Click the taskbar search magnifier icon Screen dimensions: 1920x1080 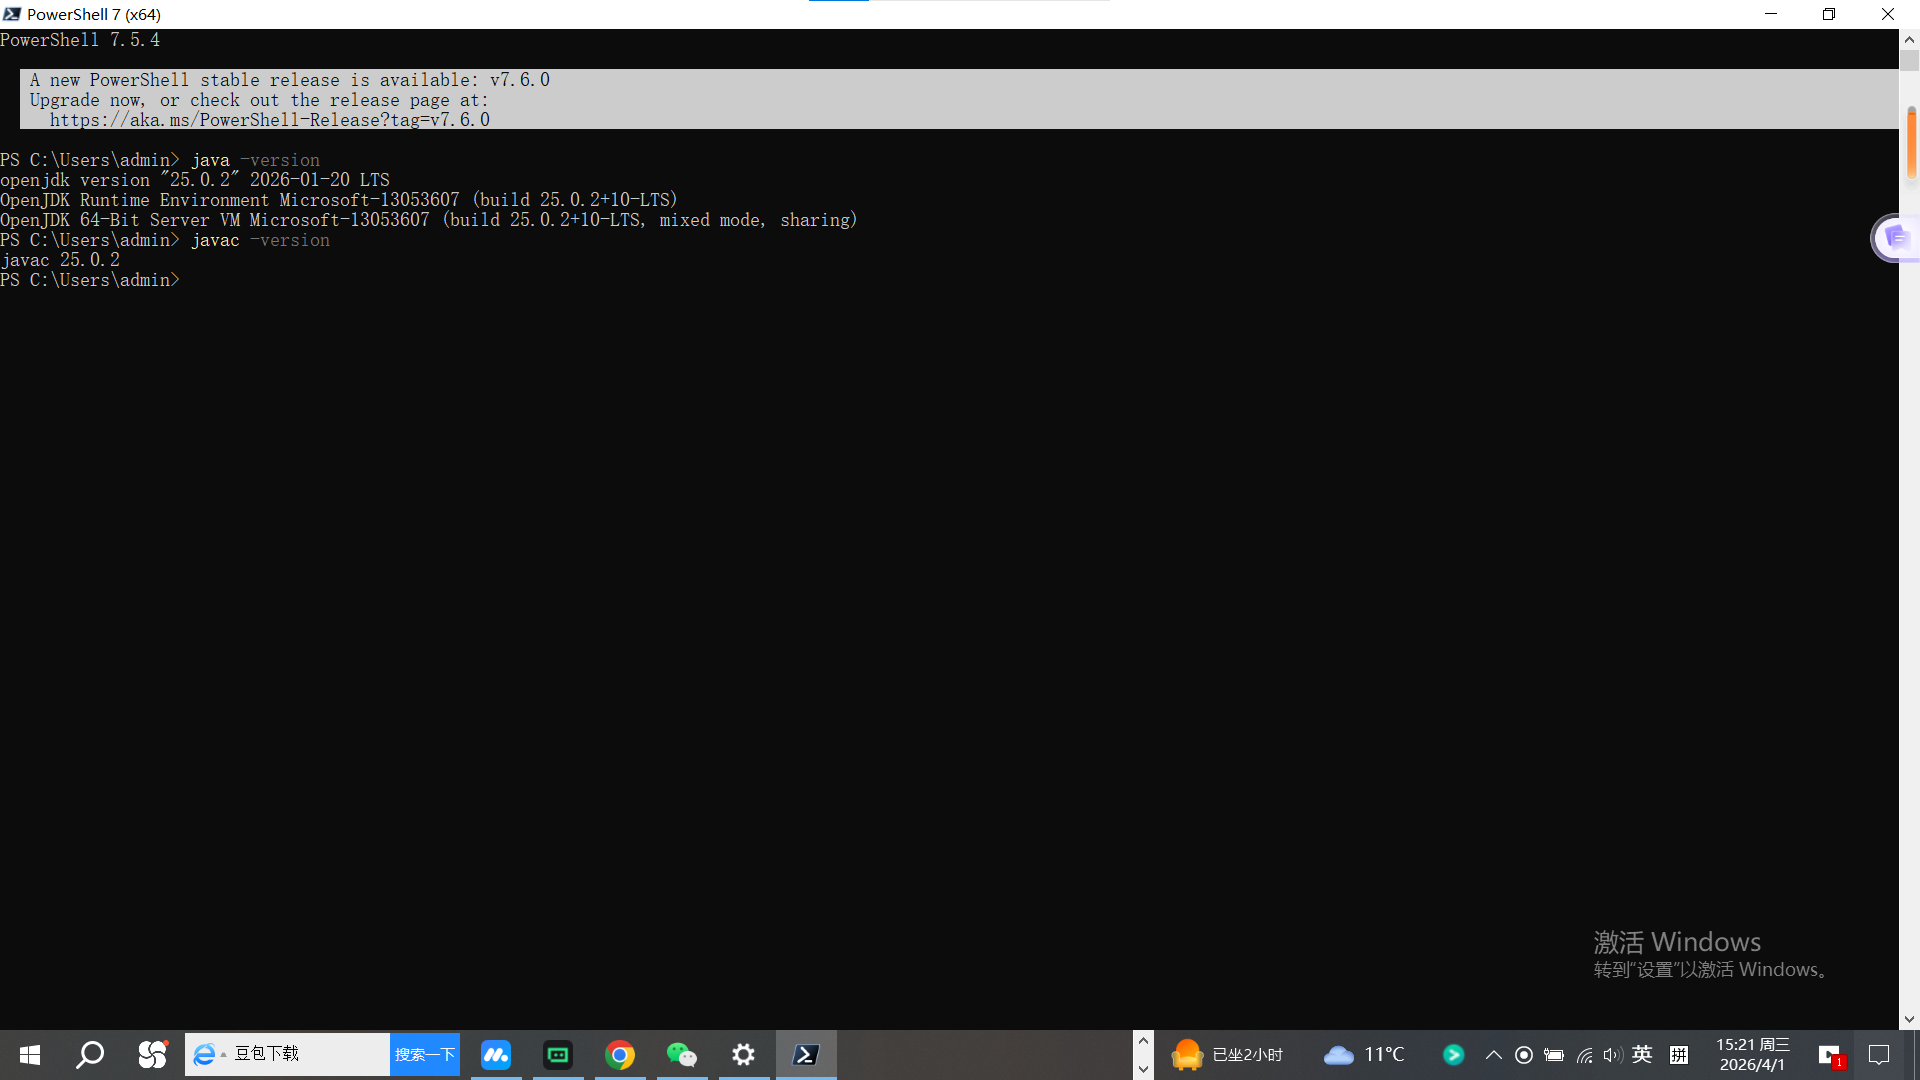(91, 1055)
